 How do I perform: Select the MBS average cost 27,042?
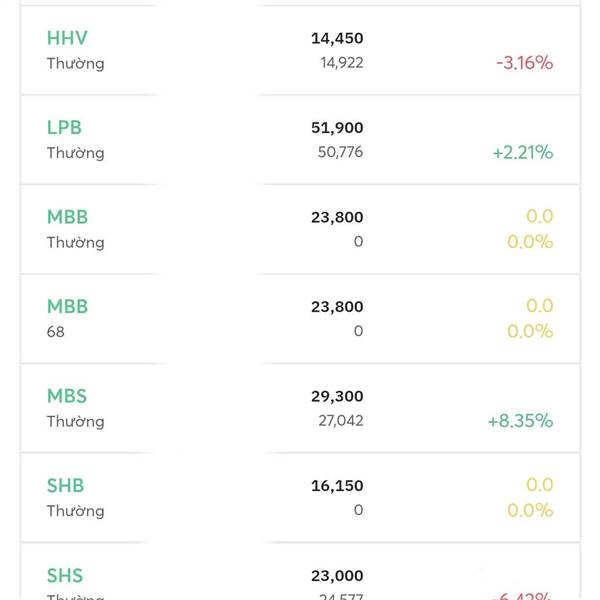(x=340, y=421)
